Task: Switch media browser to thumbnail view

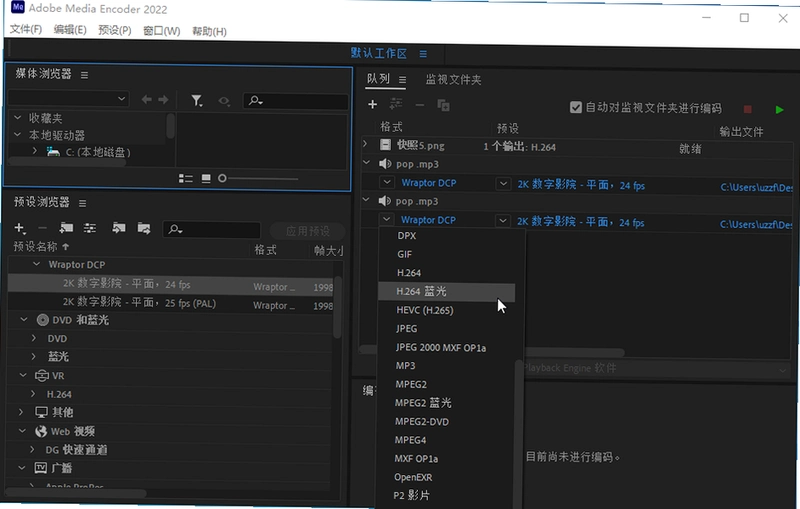Action: point(206,179)
